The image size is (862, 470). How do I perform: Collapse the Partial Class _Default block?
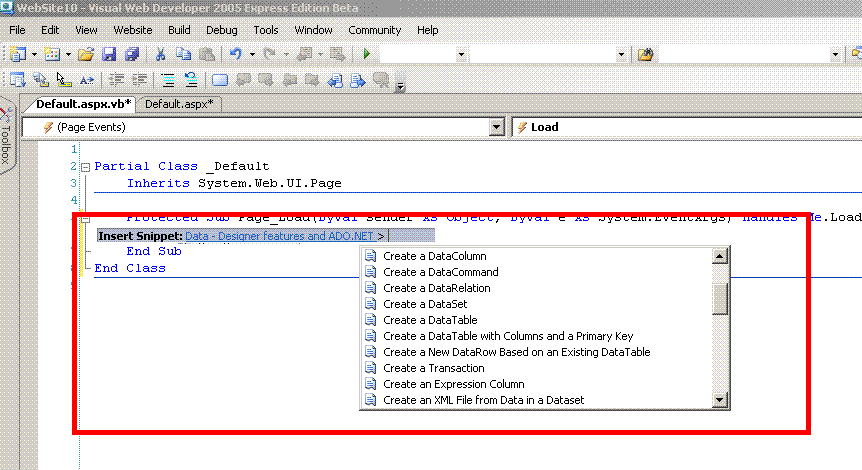coord(86,167)
